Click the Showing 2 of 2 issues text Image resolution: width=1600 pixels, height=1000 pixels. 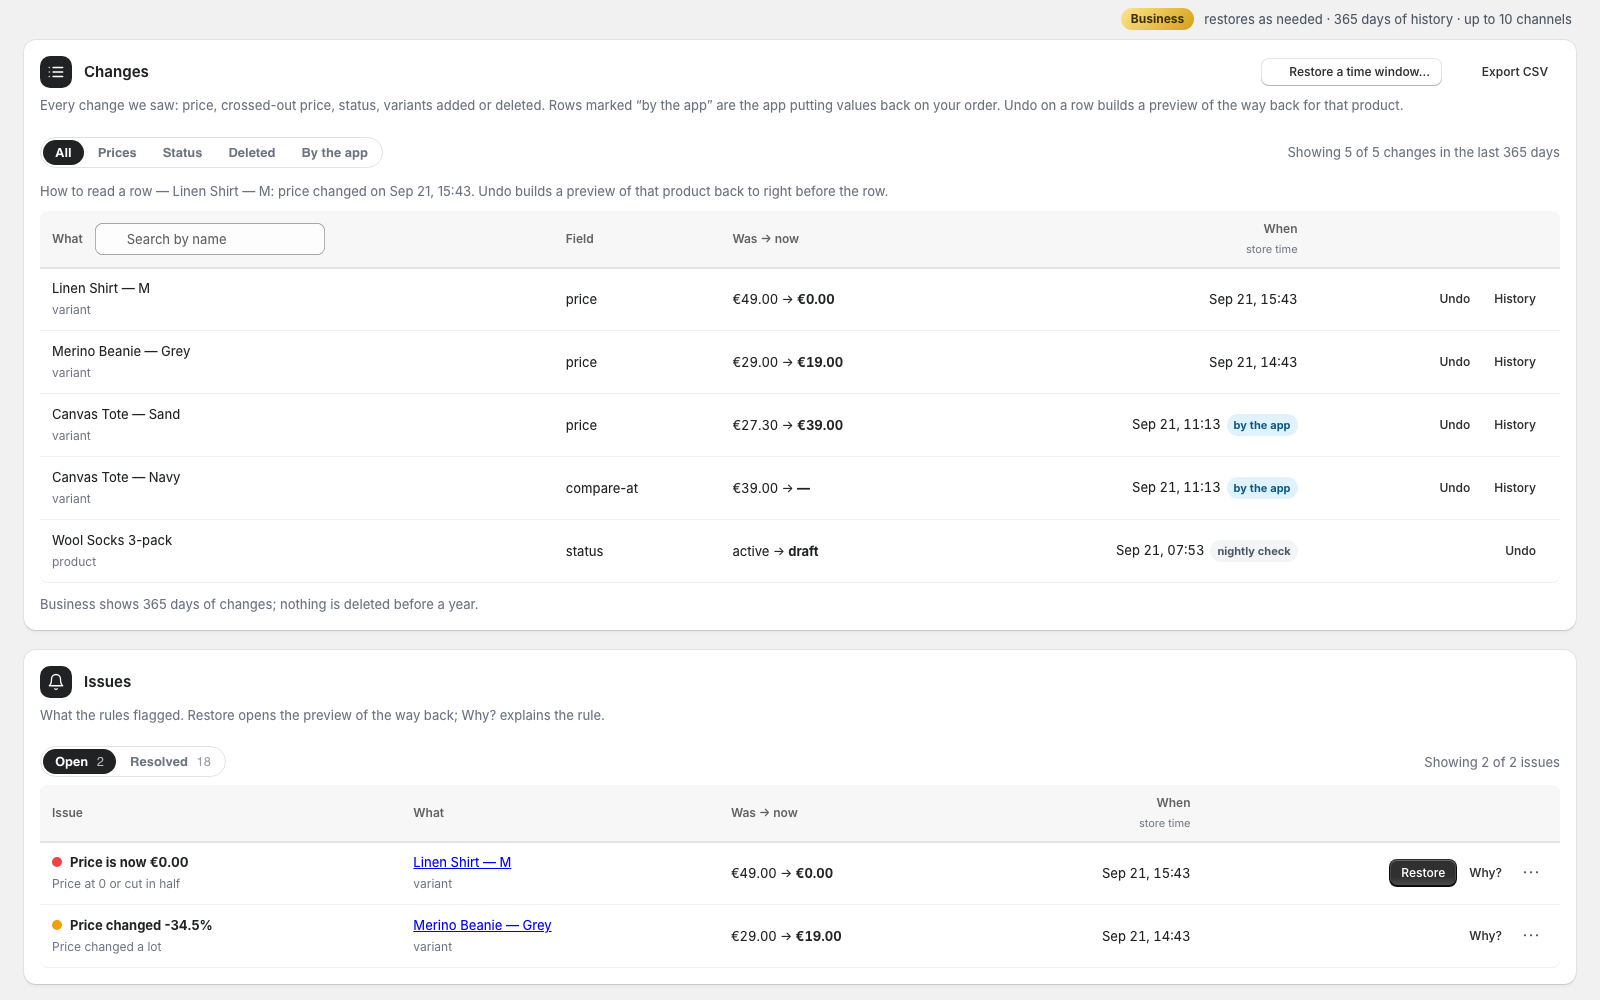point(1492,762)
